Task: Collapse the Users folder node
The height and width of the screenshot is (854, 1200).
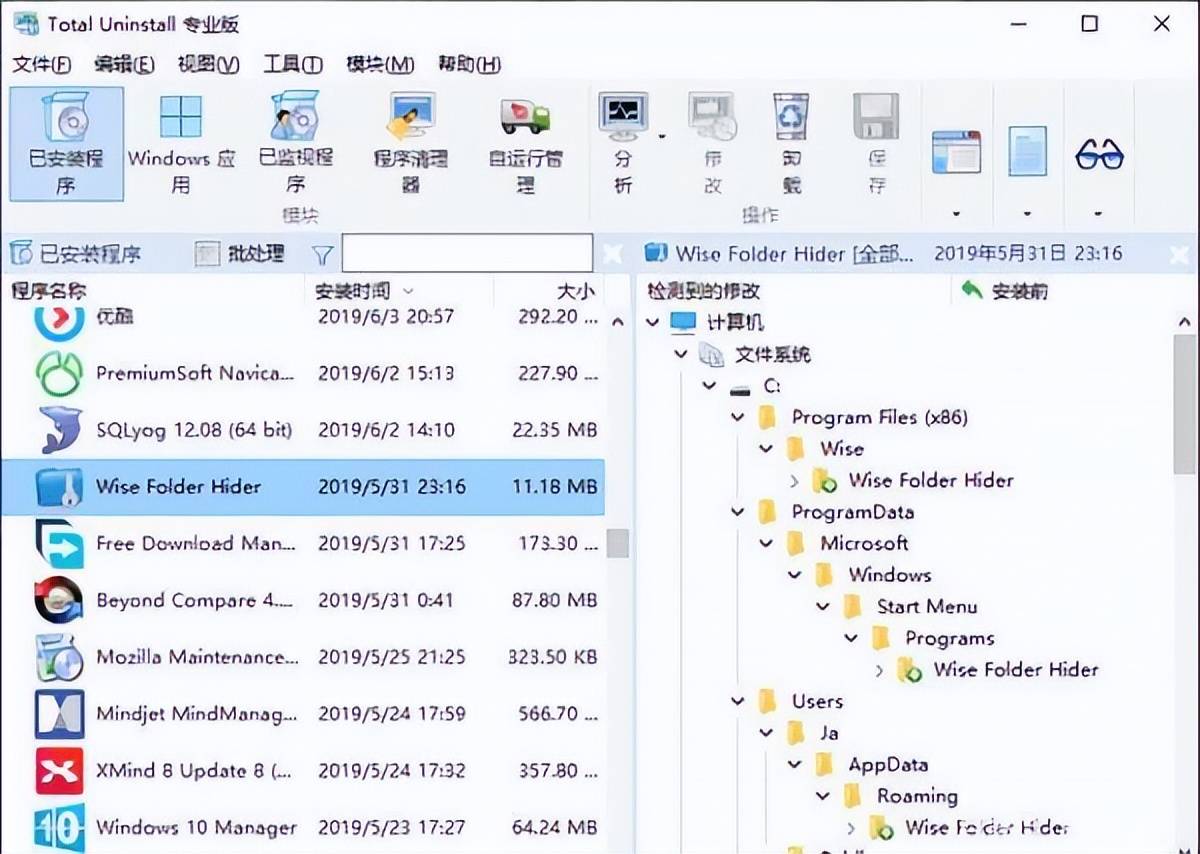Action: pyautogui.click(x=738, y=702)
